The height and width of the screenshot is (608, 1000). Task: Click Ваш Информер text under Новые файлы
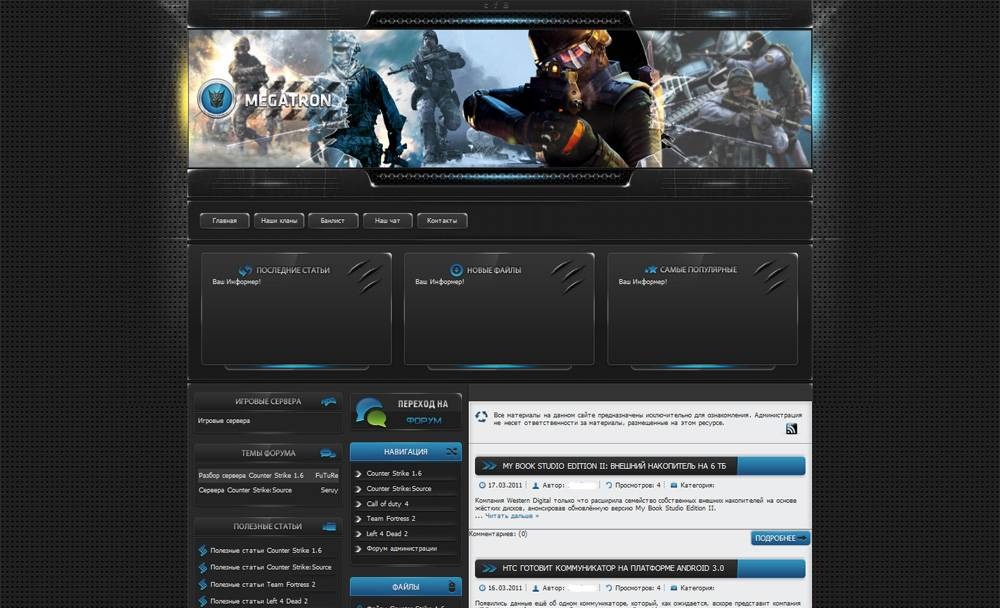tap(439, 281)
